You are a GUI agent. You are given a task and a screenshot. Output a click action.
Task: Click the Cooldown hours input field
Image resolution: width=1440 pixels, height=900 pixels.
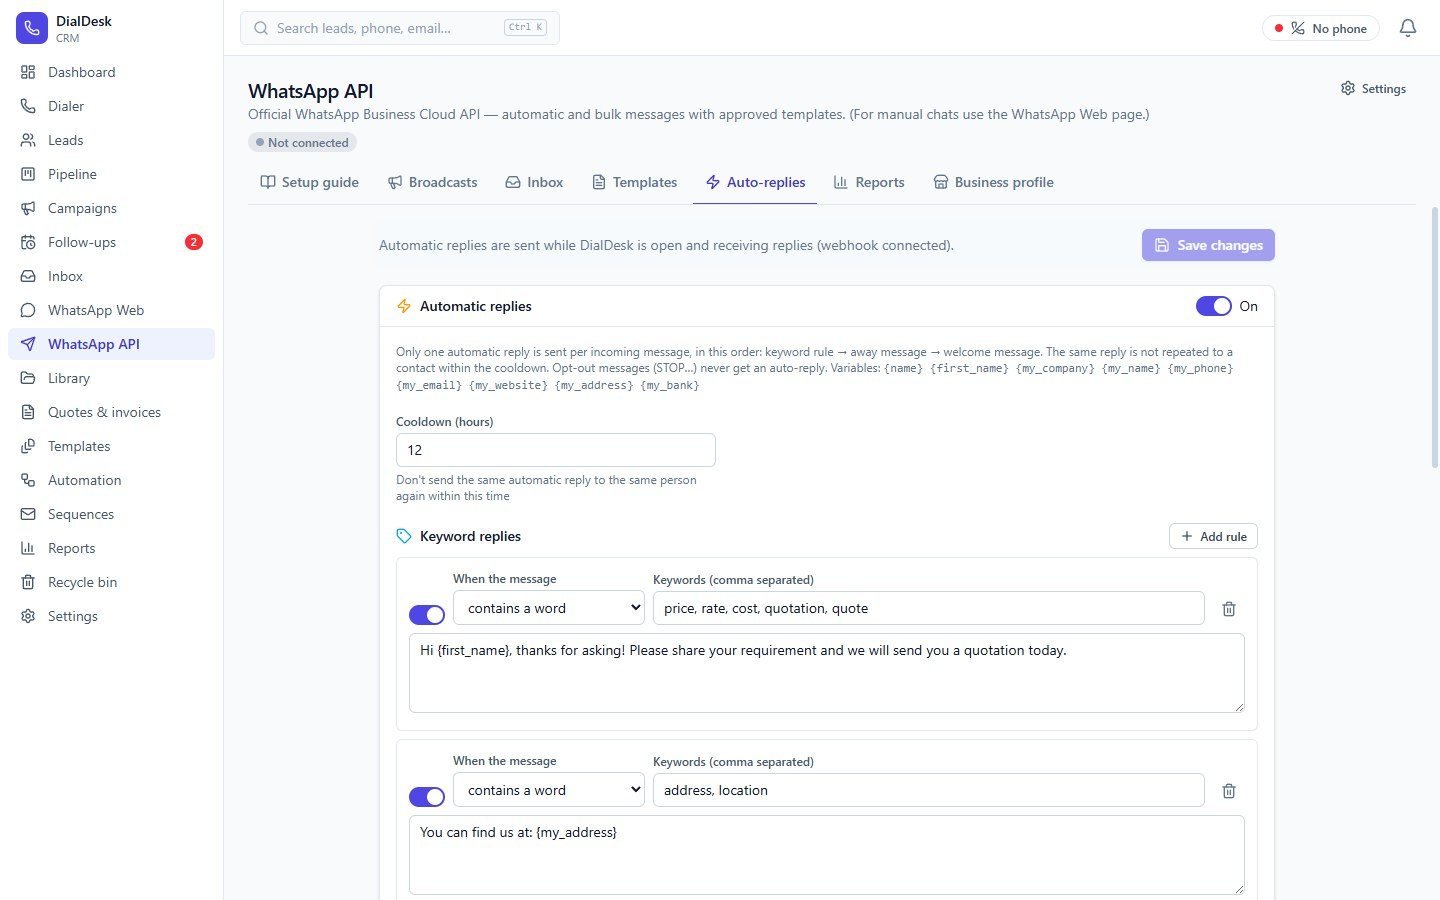(x=556, y=450)
